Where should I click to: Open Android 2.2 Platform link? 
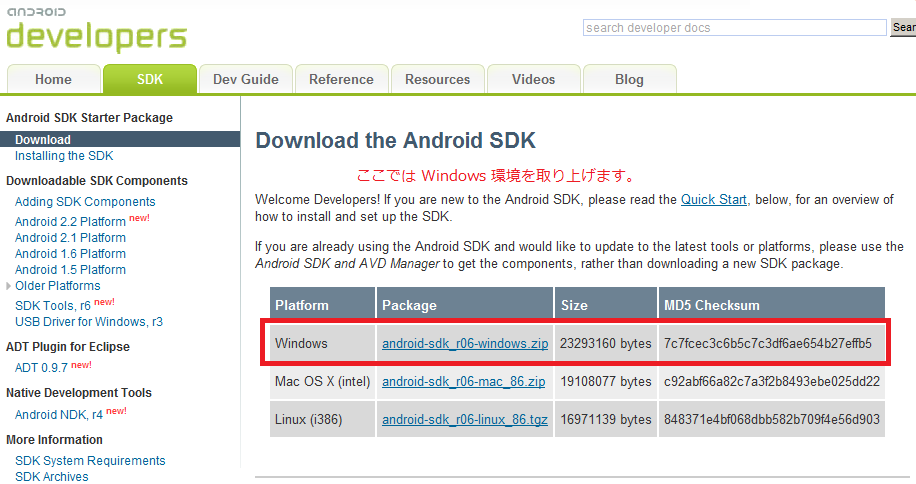70,222
